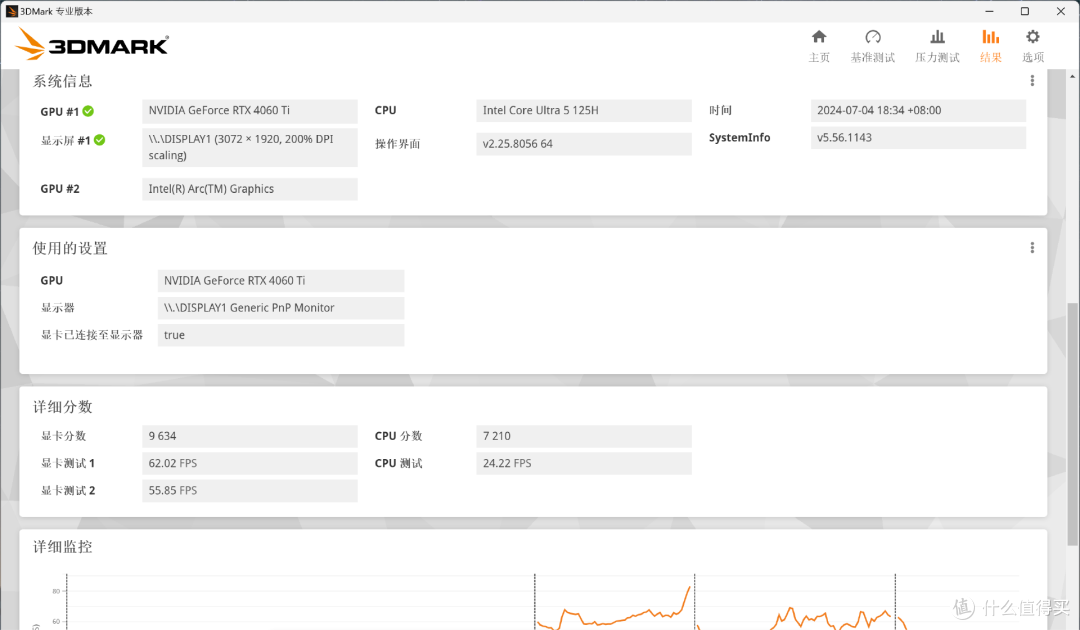Click the CPU 测试 value 24.22 FPS
The height and width of the screenshot is (630, 1080).
584,463
